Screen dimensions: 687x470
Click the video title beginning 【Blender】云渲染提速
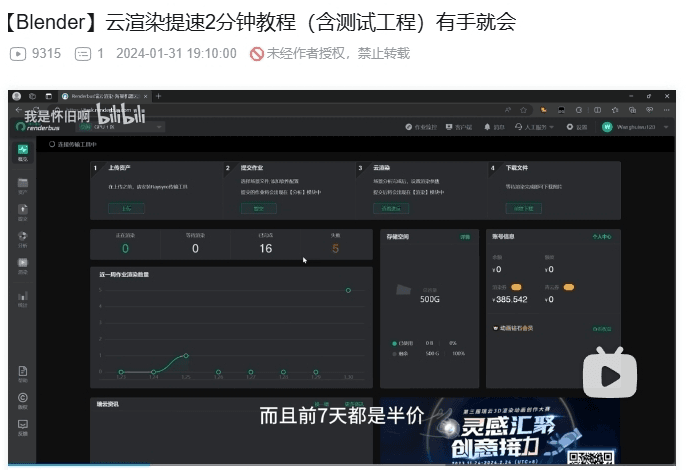pos(260,22)
